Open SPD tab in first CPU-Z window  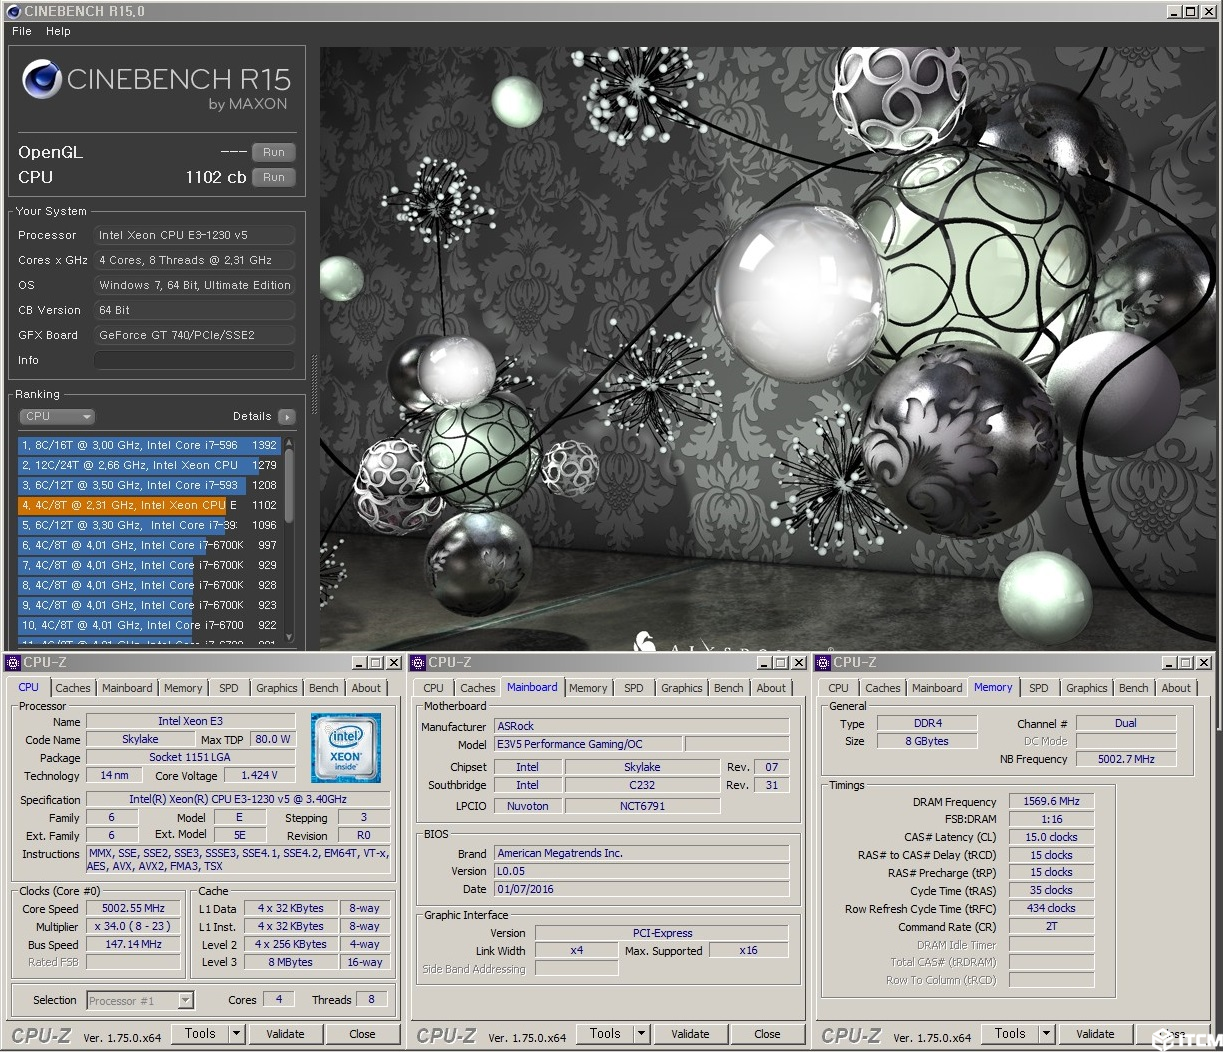(x=229, y=688)
